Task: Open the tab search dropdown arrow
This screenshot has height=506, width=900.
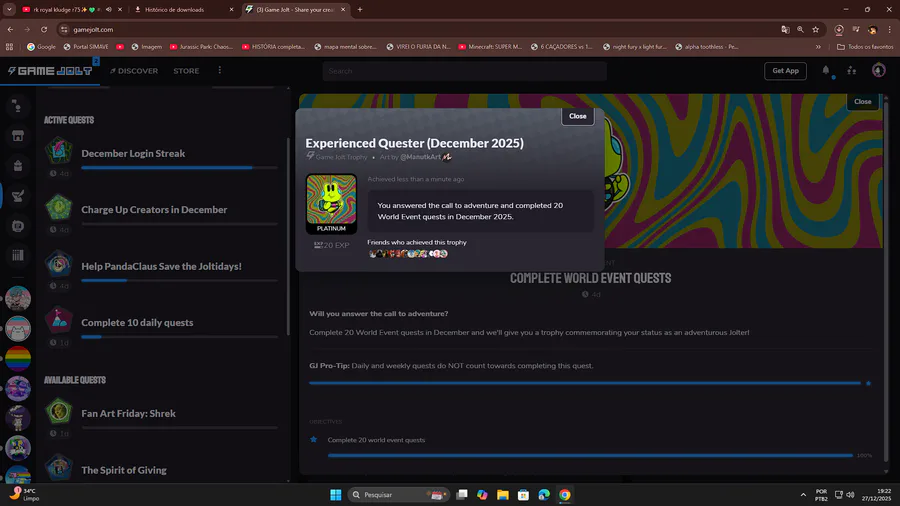Action: [9, 10]
